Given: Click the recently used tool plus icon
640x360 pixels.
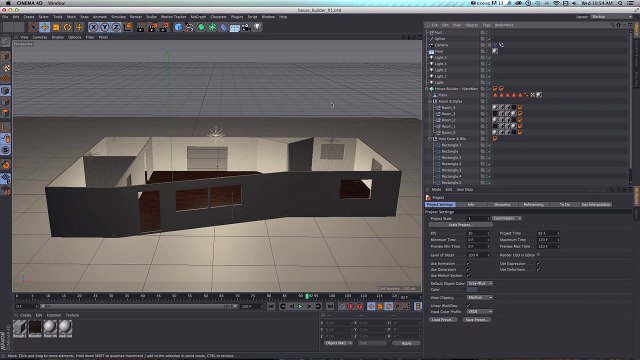Looking at the screenshot, I should 79,27.
